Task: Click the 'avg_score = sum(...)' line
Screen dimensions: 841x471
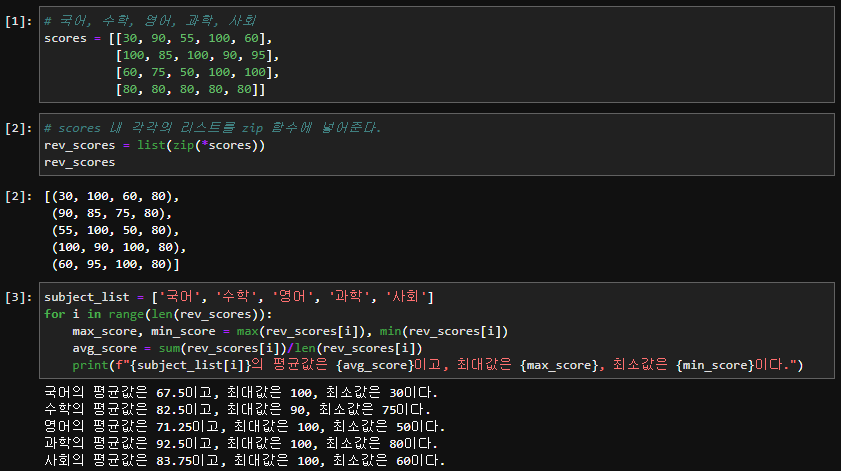Action: coord(247,349)
